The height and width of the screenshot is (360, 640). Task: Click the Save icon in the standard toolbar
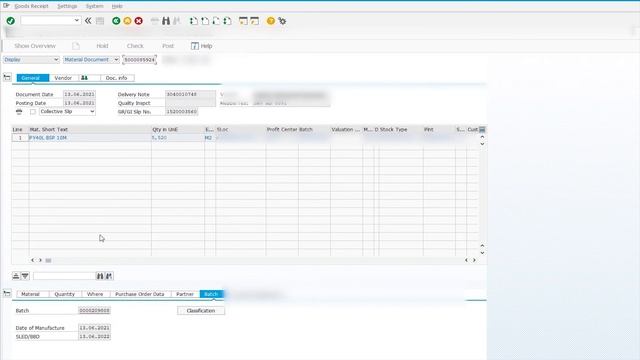click(x=100, y=21)
